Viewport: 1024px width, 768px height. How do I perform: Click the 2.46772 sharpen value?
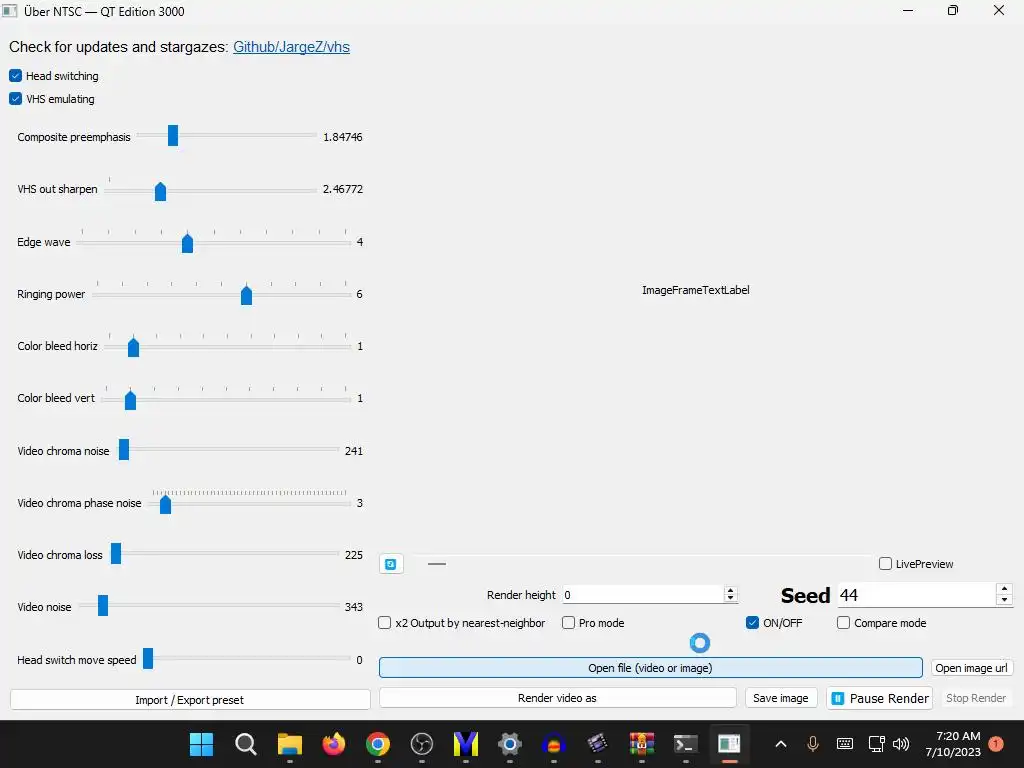pos(342,189)
